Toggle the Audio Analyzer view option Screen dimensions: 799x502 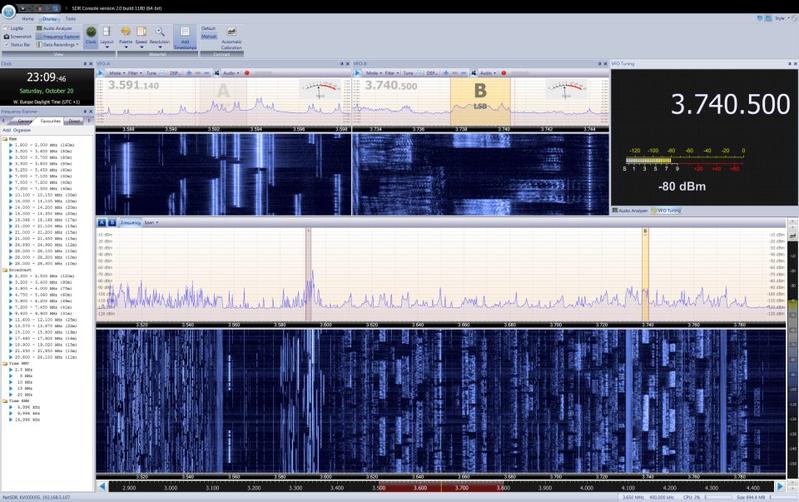54,29
